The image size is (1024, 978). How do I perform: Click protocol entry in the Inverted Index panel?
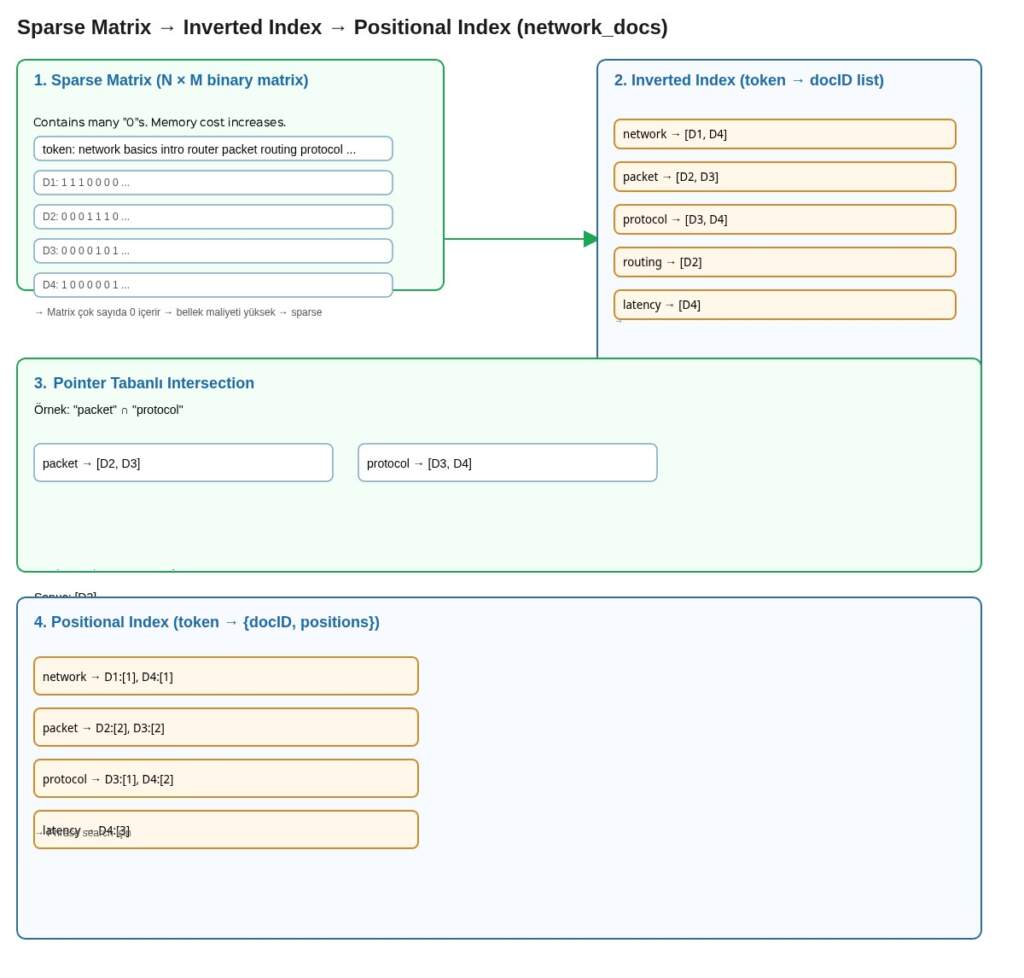point(784,220)
